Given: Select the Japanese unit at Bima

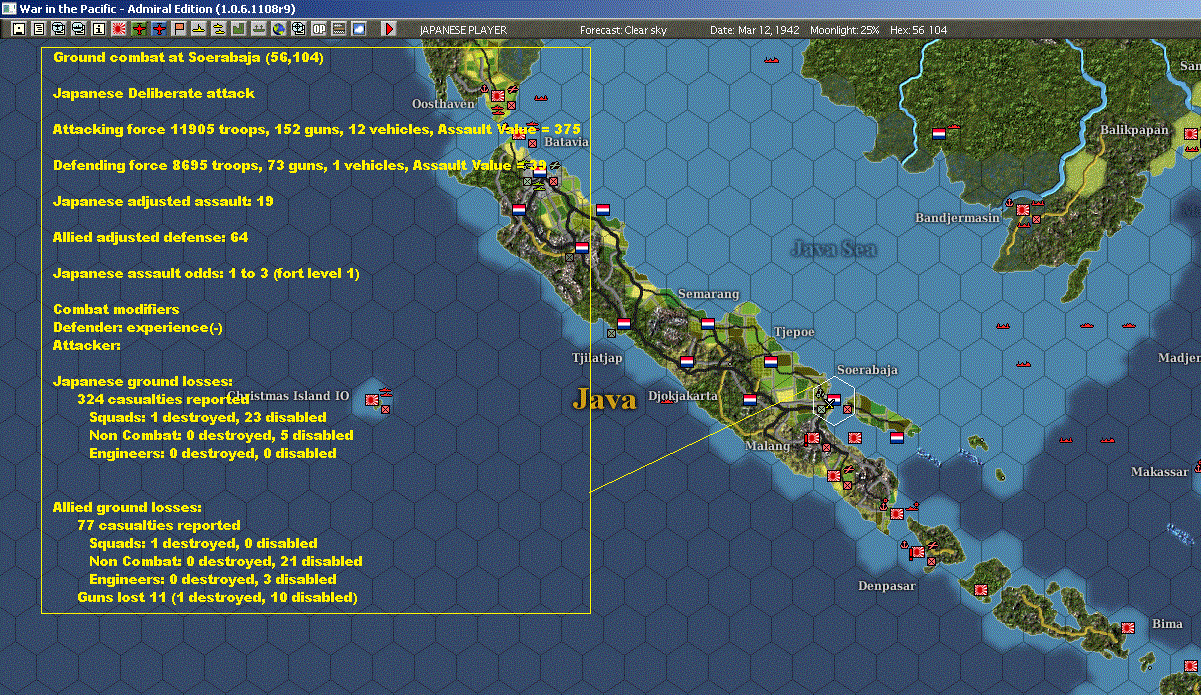Looking at the screenshot, I should (1128, 628).
